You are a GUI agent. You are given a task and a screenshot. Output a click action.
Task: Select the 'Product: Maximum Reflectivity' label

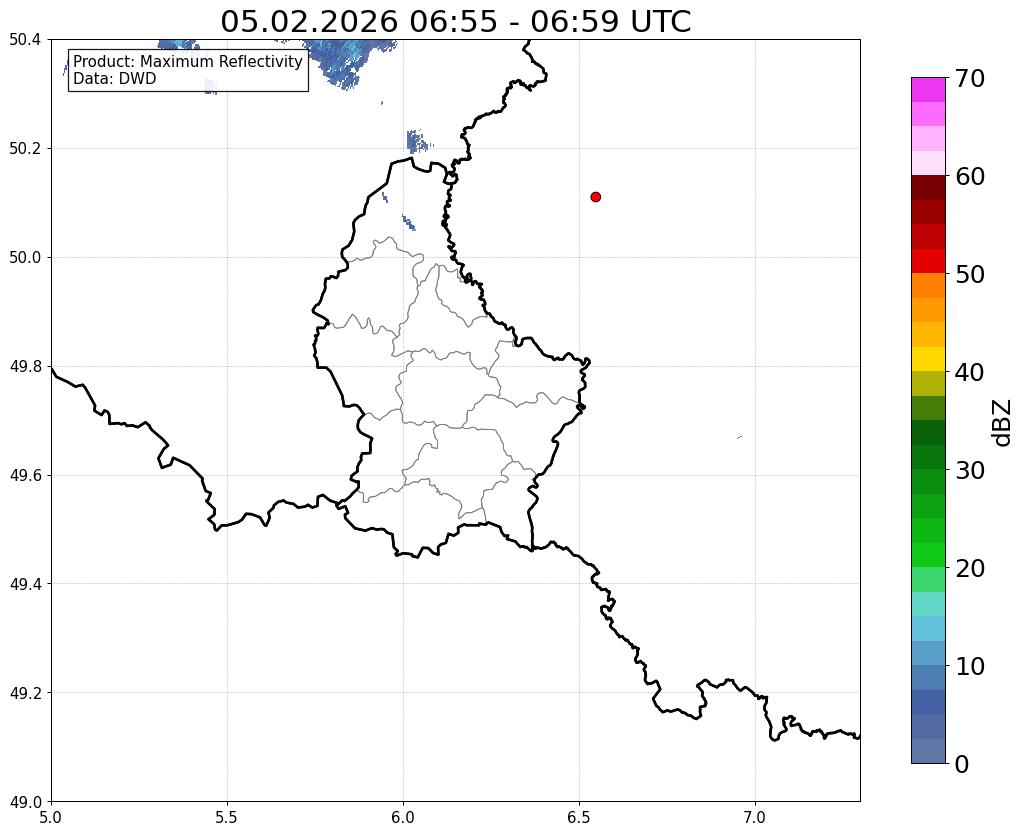click(x=188, y=61)
